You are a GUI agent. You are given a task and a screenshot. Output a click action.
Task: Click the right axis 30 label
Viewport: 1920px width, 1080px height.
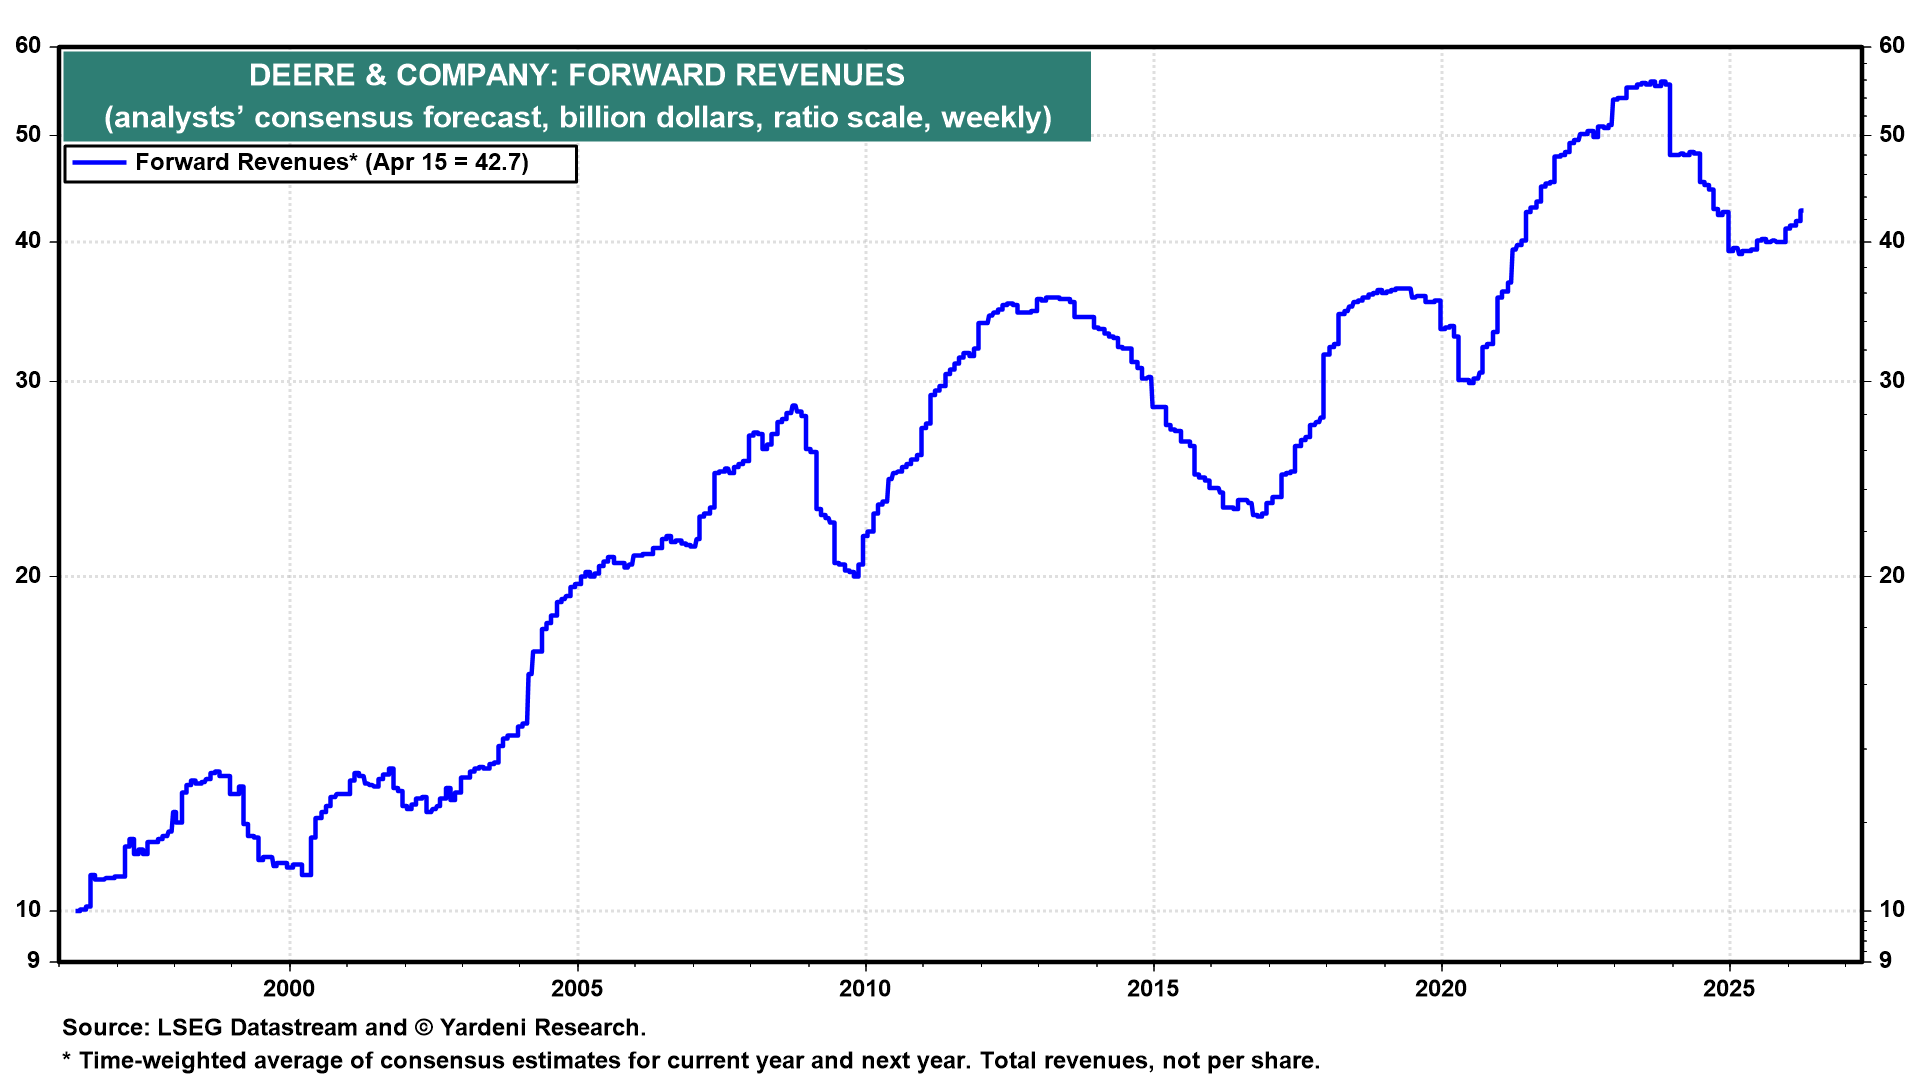pos(1892,381)
